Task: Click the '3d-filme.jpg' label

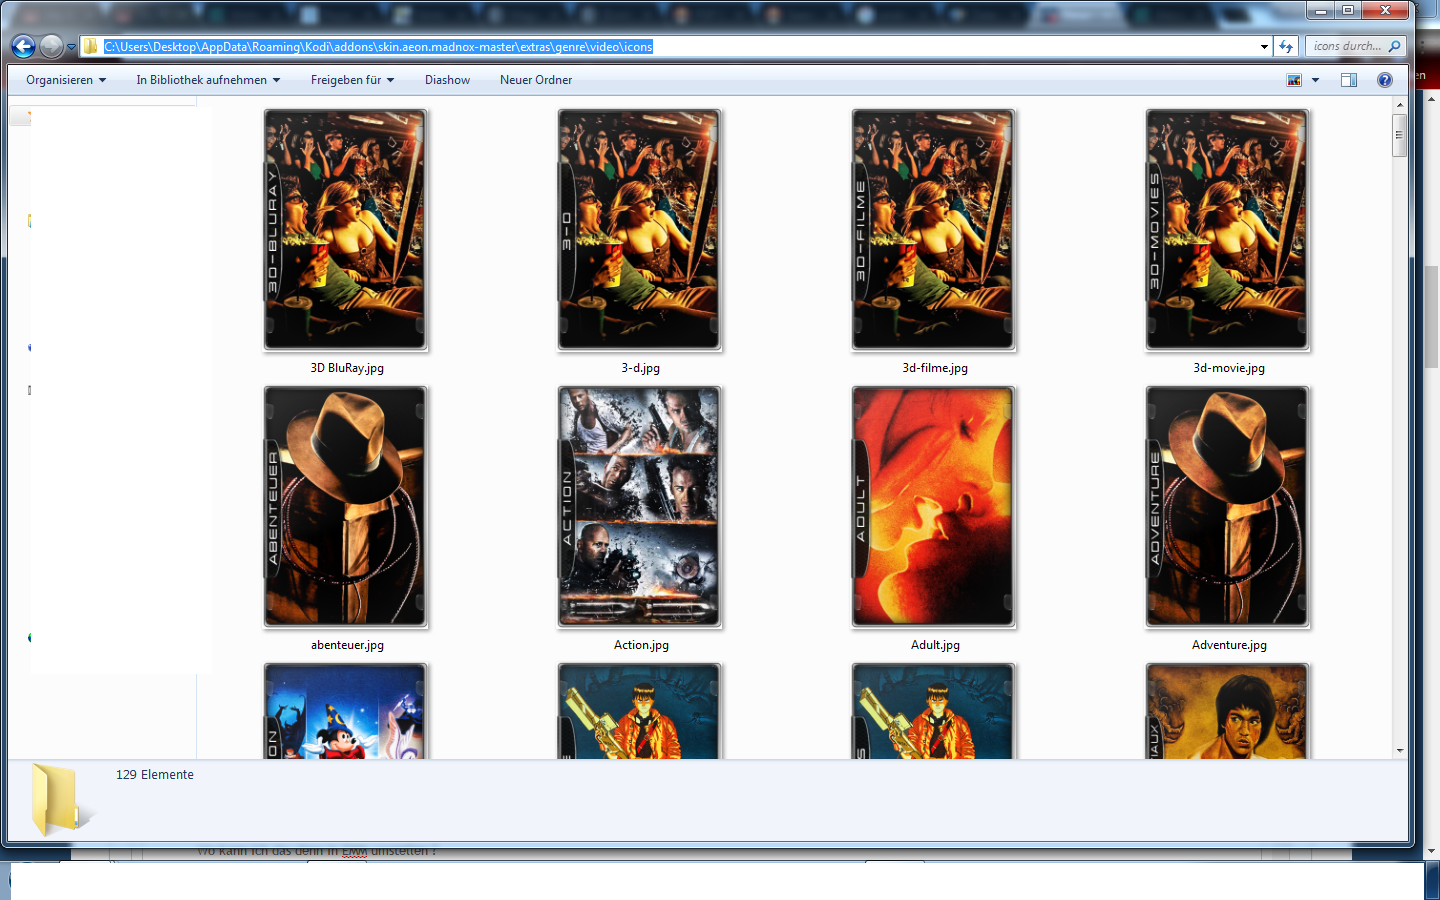Action: click(935, 368)
